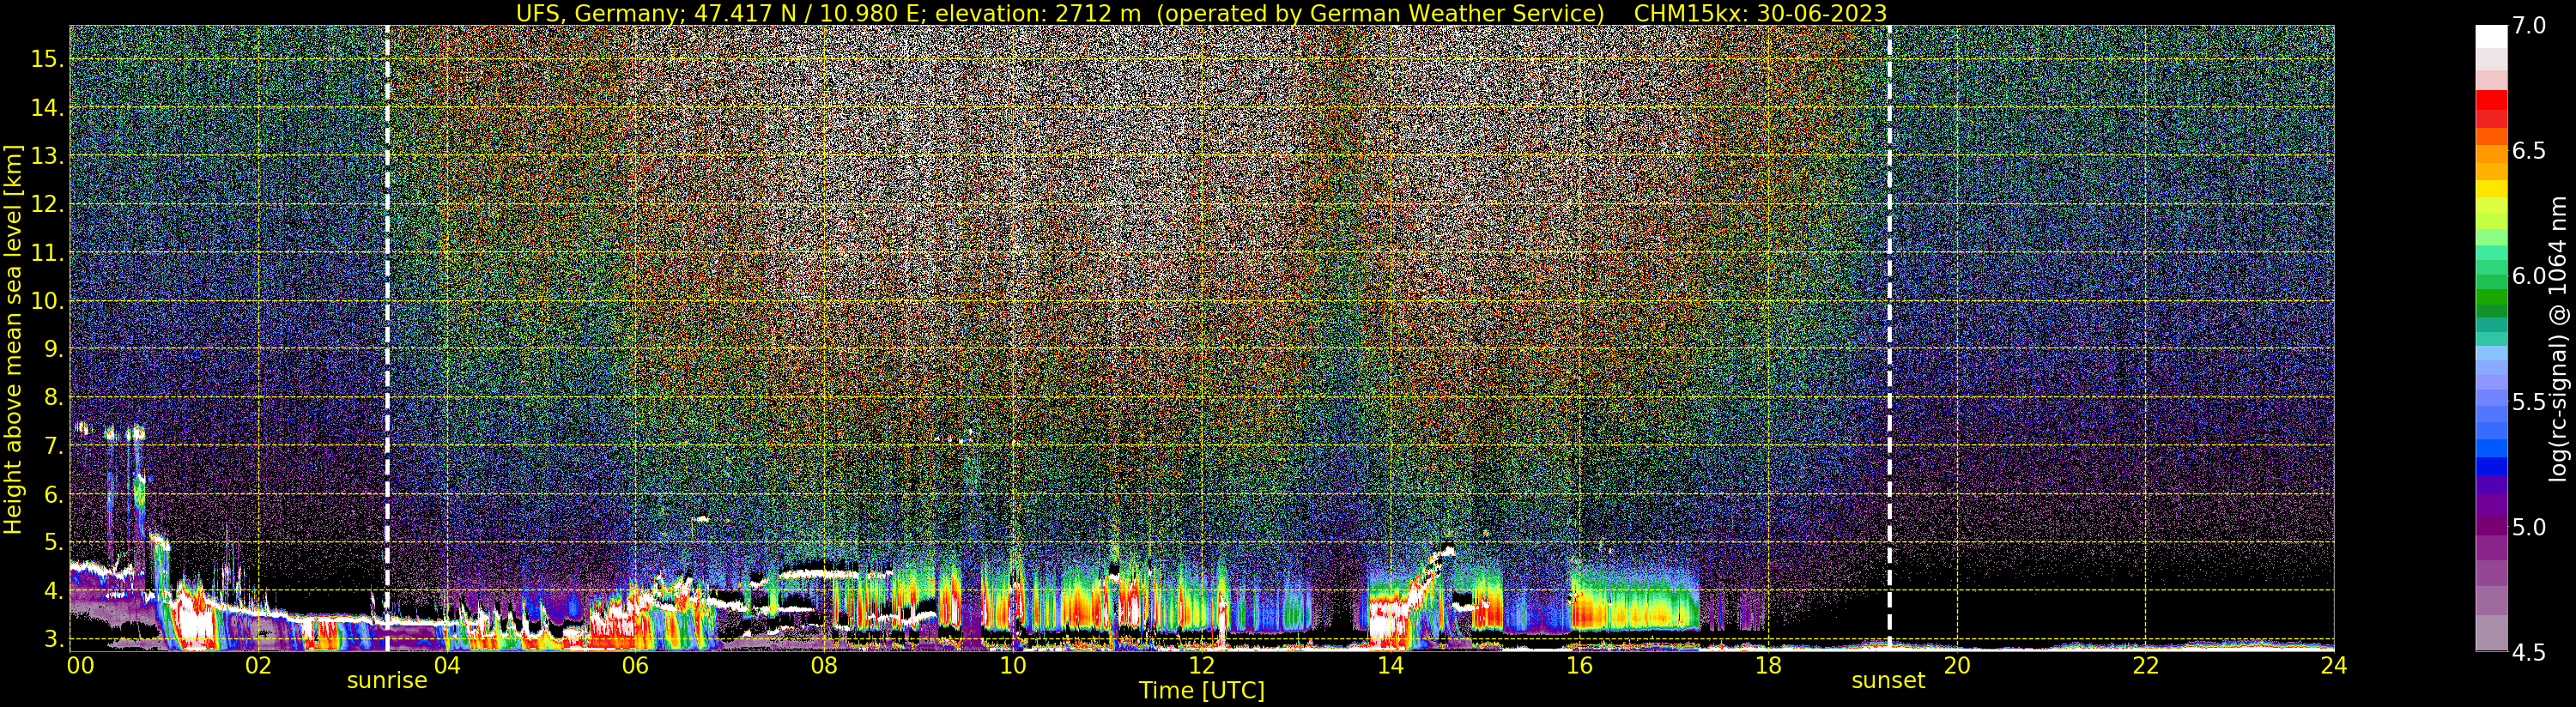
Task: Click the height axis tick '6.'
Action: (53, 494)
